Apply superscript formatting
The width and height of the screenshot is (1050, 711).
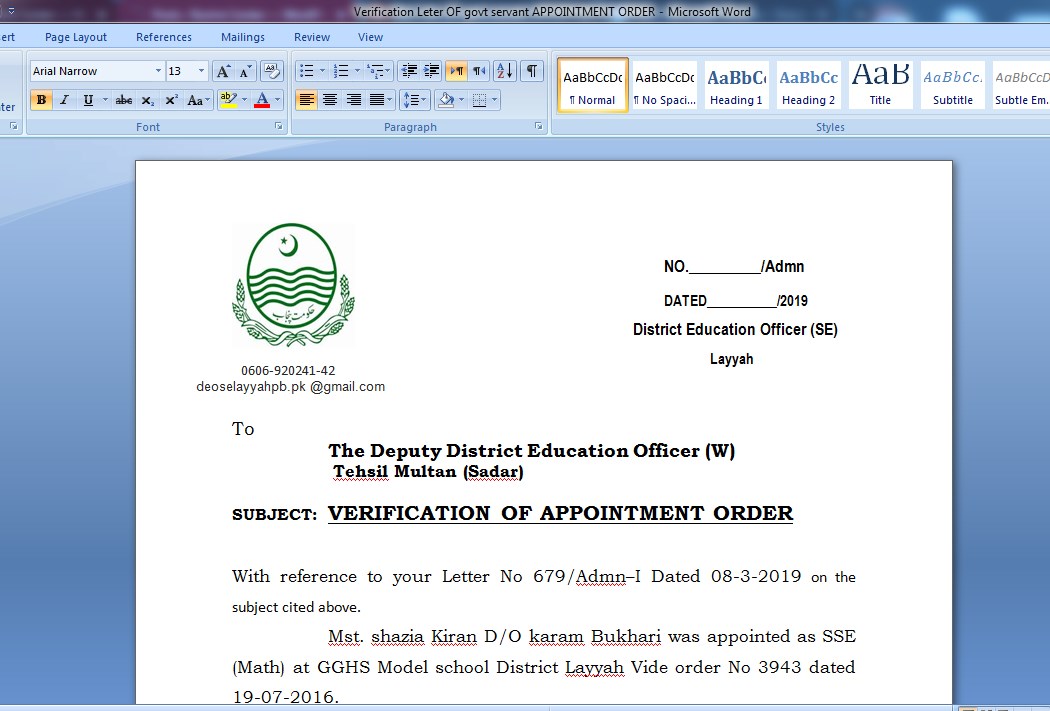172,100
